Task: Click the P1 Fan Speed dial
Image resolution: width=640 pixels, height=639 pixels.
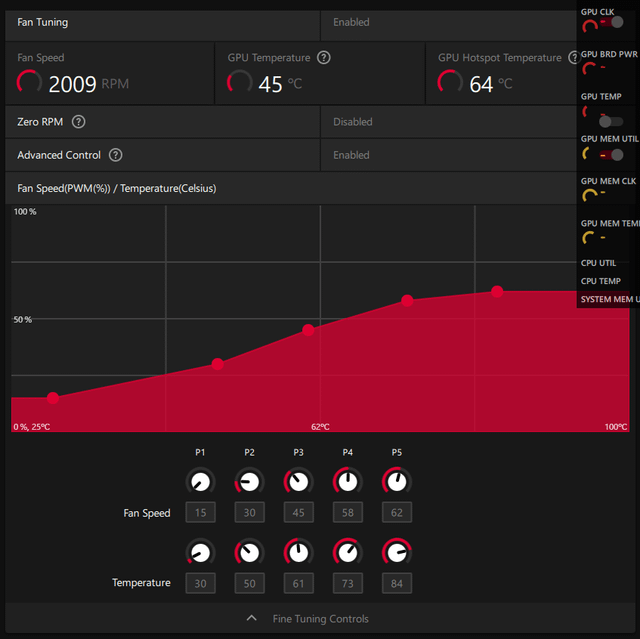Action: (200, 482)
